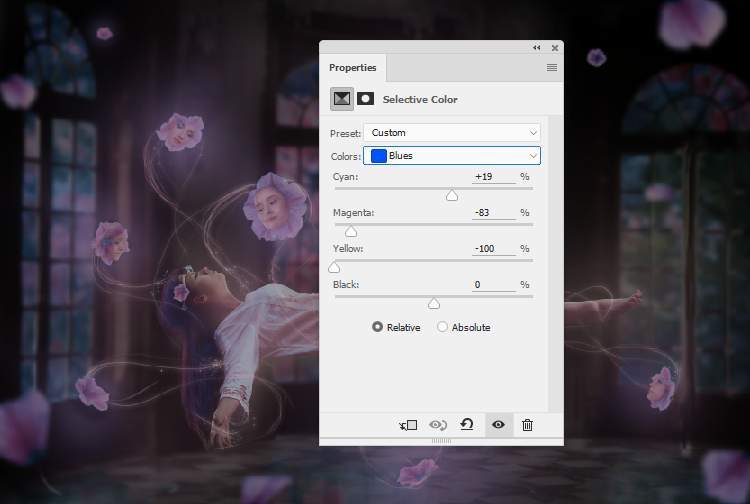The height and width of the screenshot is (504, 750).
Task: Open the Preset dropdown showing Custom
Action: pyautogui.click(x=452, y=132)
